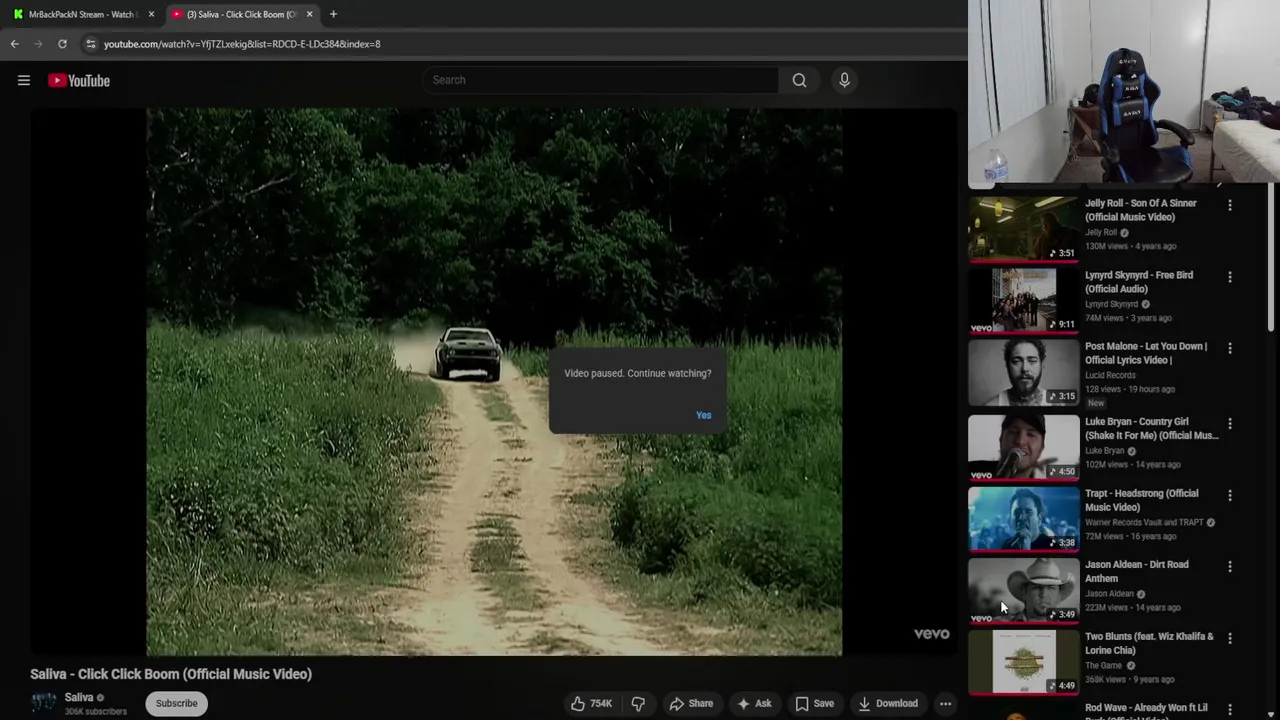Screen dimensions: 1280x720
Task: Switch to the MrBackPackN Stream tab
Action: pos(81,14)
